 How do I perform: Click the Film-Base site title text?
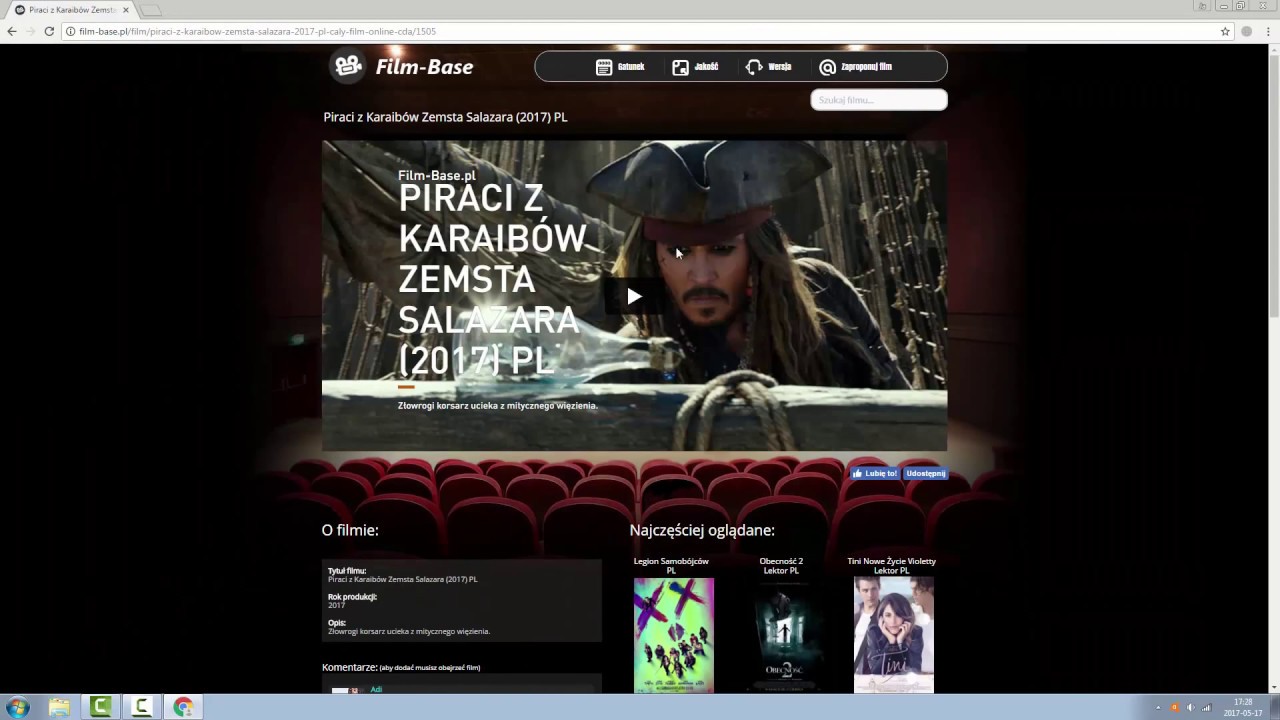pos(424,67)
